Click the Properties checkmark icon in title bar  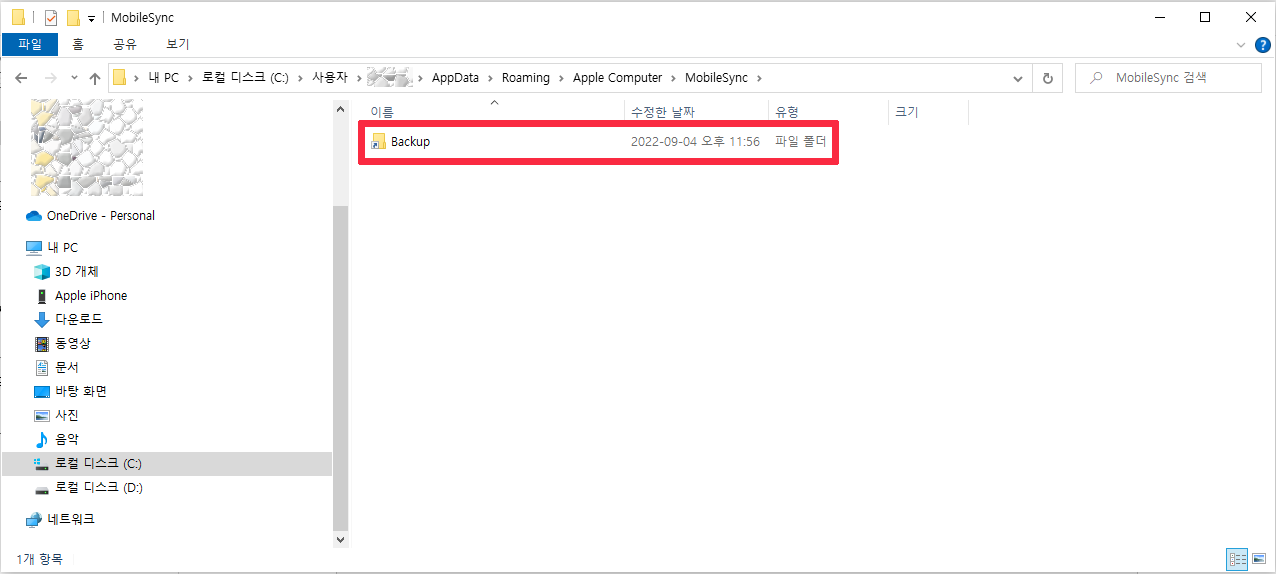tap(52, 18)
